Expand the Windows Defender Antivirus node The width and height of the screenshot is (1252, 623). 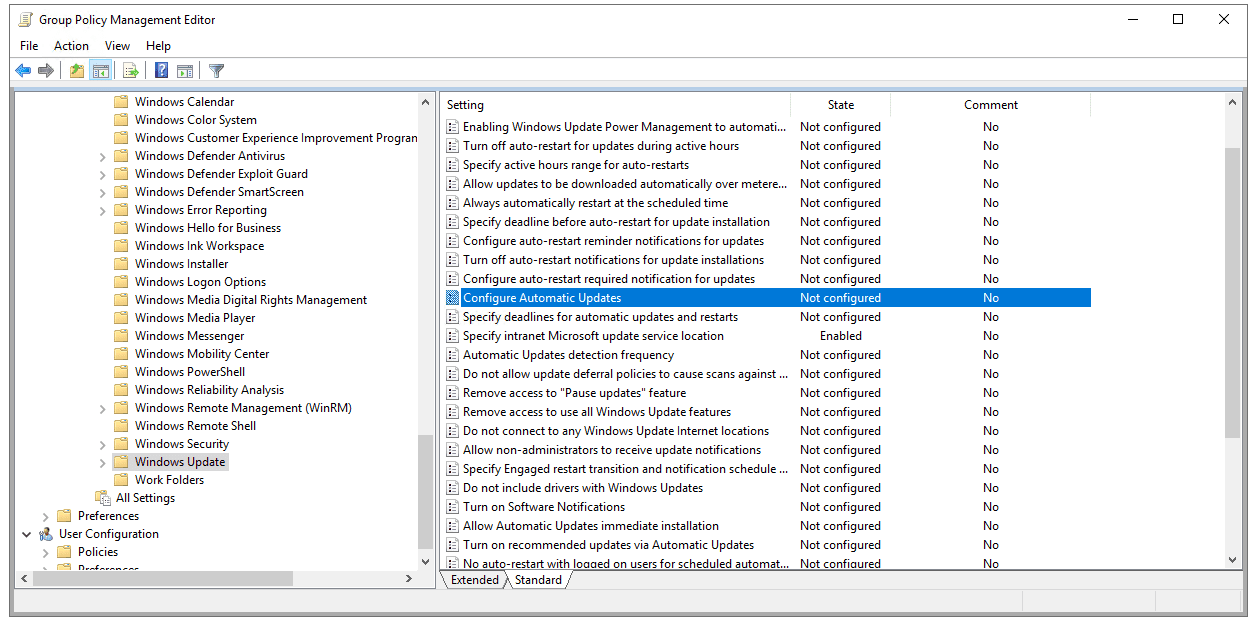click(x=103, y=156)
